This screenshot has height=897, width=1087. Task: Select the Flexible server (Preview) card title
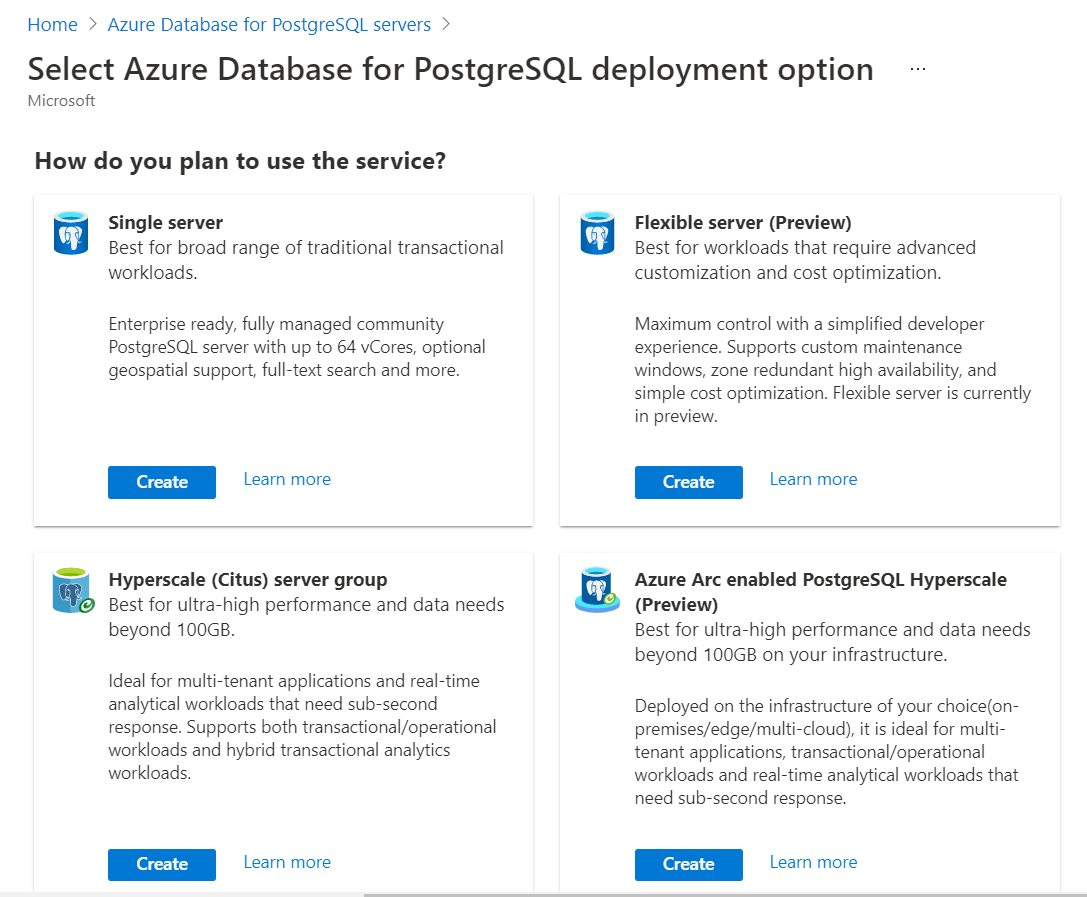tap(743, 222)
